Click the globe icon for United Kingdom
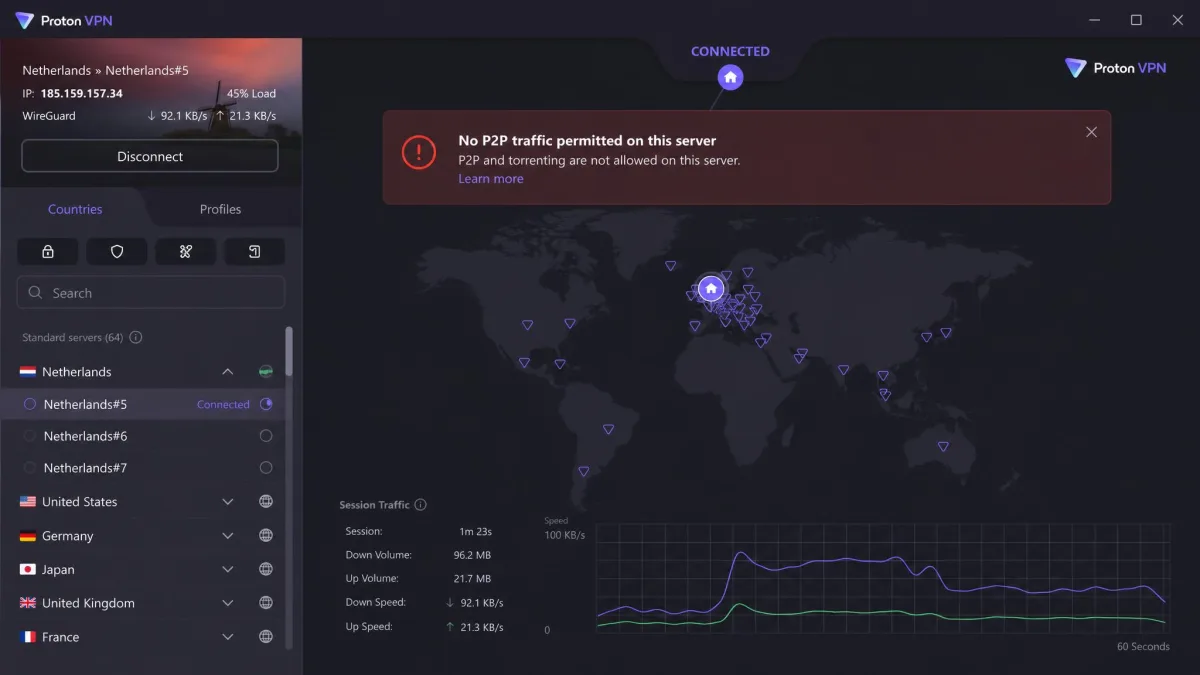The height and width of the screenshot is (675, 1200). [266, 603]
